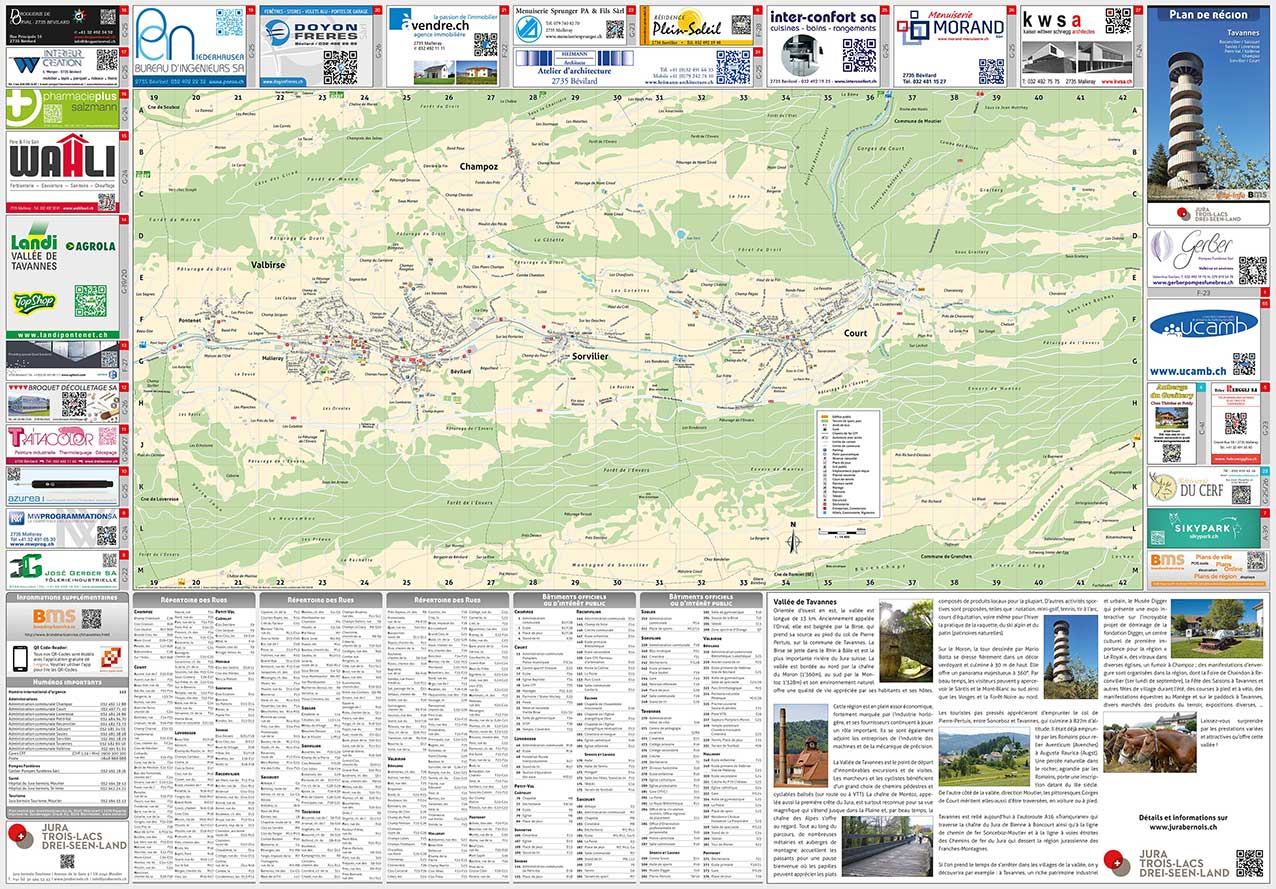Click the QR code in the inter-confort ad

tap(858, 56)
